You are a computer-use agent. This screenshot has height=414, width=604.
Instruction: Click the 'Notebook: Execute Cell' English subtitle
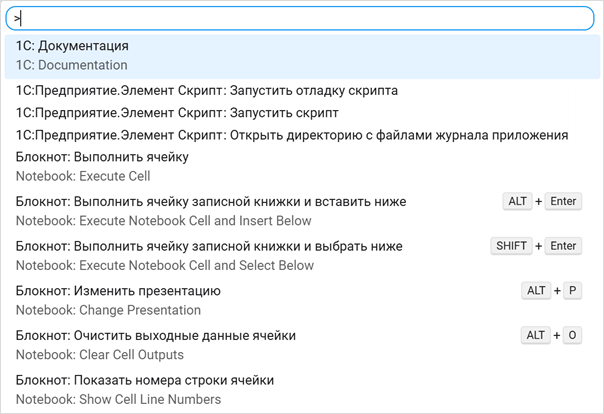[83, 176]
